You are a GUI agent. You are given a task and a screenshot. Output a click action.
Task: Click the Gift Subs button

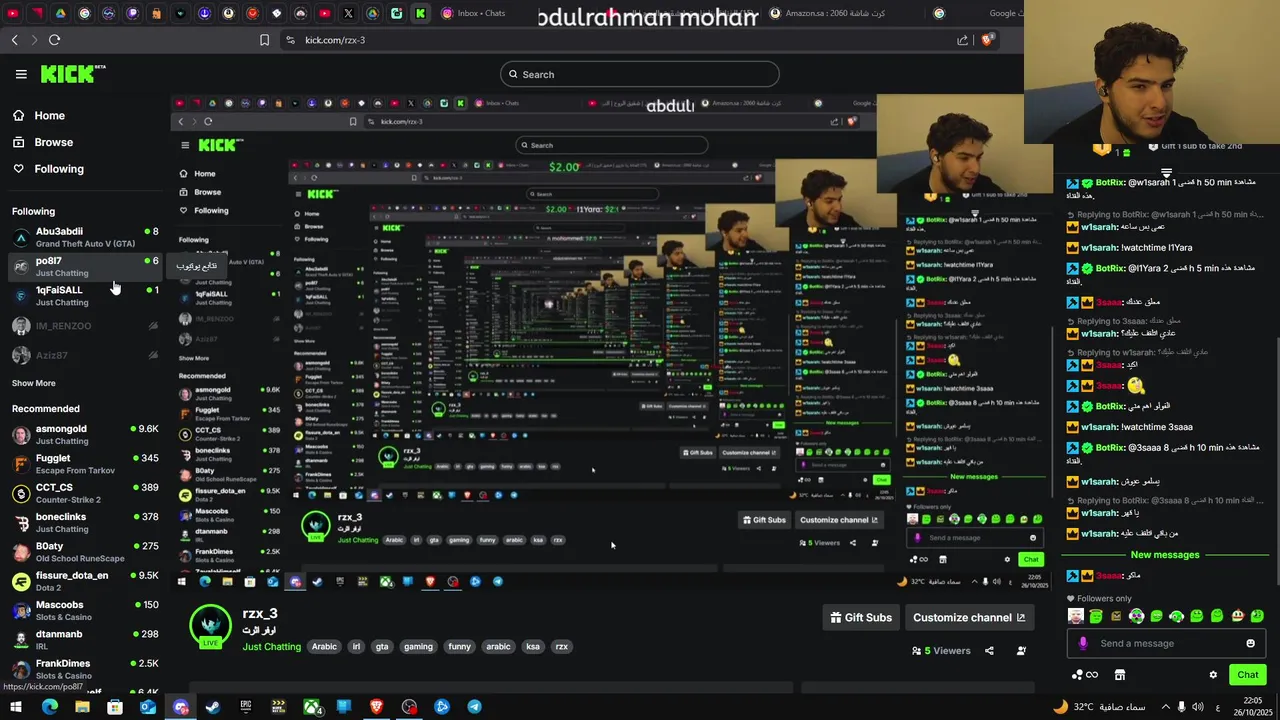(x=861, y=617)
